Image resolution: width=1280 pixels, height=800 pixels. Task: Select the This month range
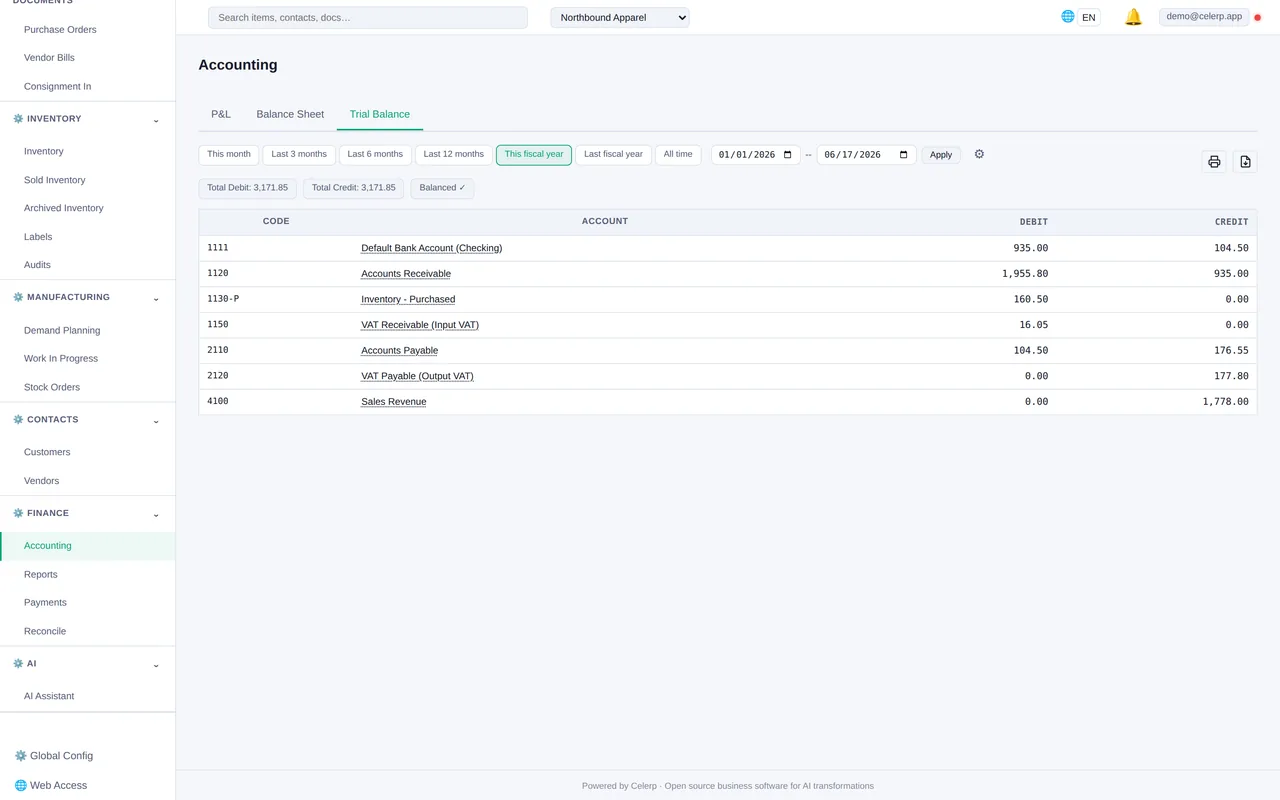pos(229,155)
